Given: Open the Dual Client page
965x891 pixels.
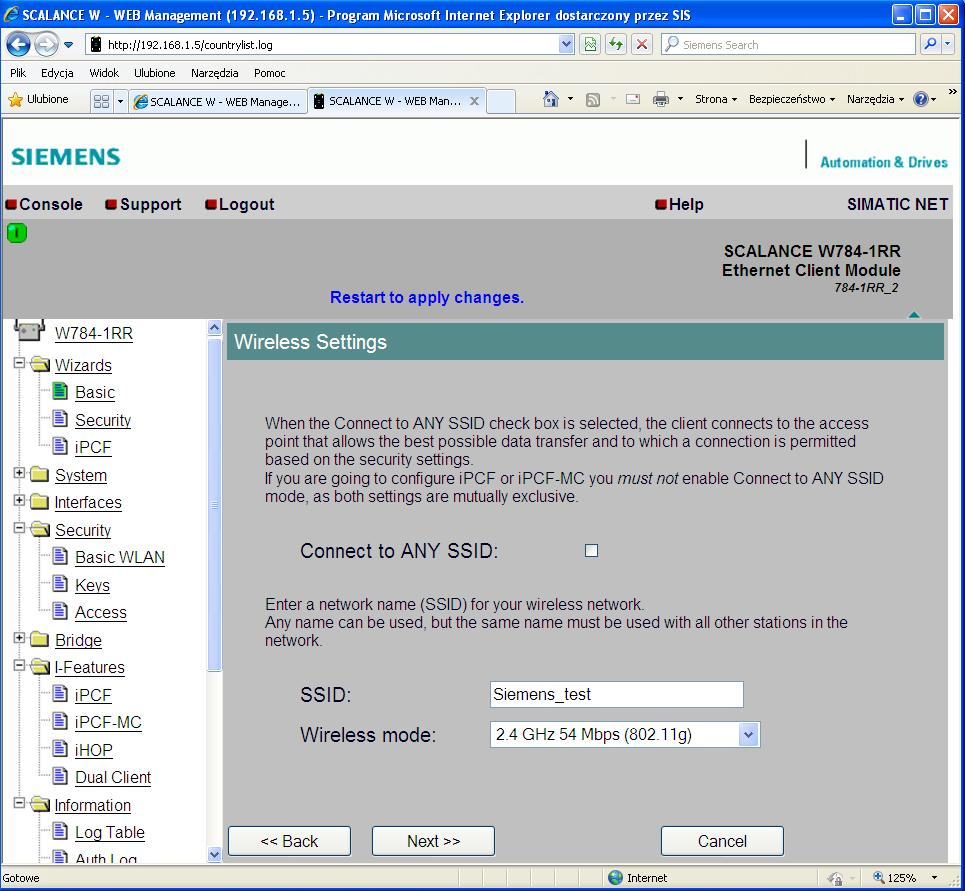Looking at the screenshot, I should pyautogui.click(x=113, y=778).
